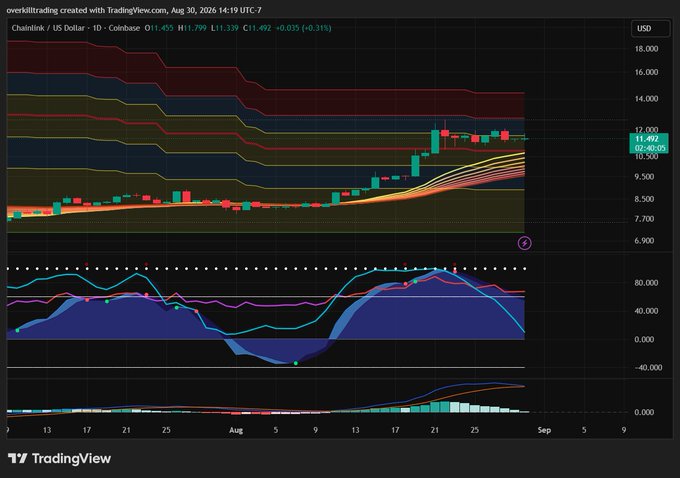Image resolution: width=680 pixels, height=478 pixels.
Task: Click the 21 date label after Aug
Action: point(435,430)
